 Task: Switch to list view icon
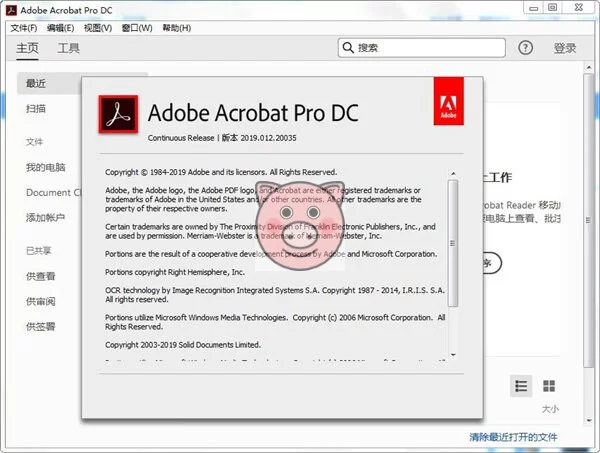[521, 386]
